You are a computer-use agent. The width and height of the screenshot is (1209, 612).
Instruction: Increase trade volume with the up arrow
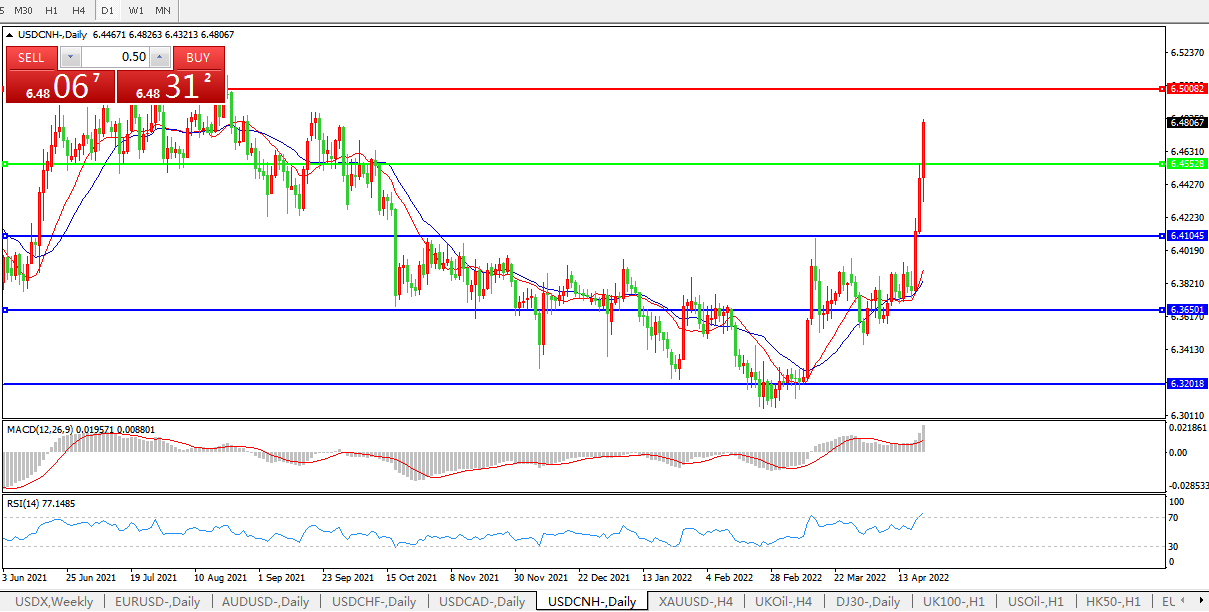coord(160,57)
